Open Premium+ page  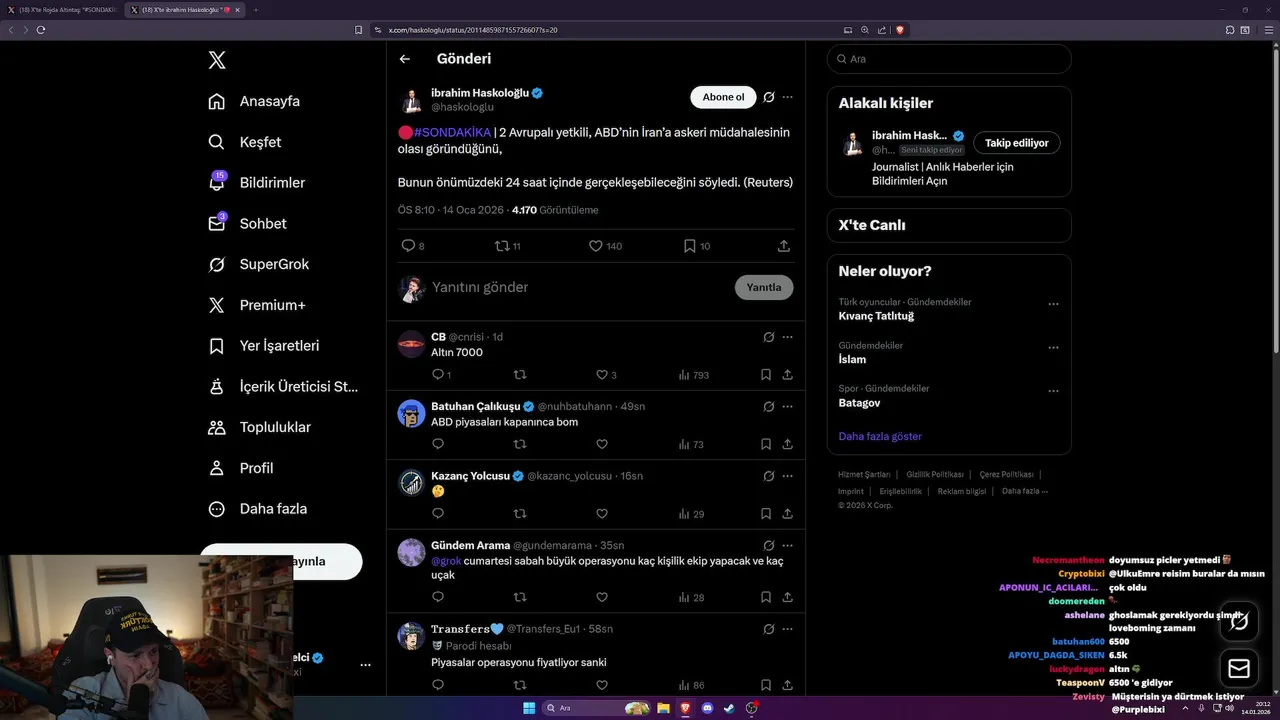257,305
